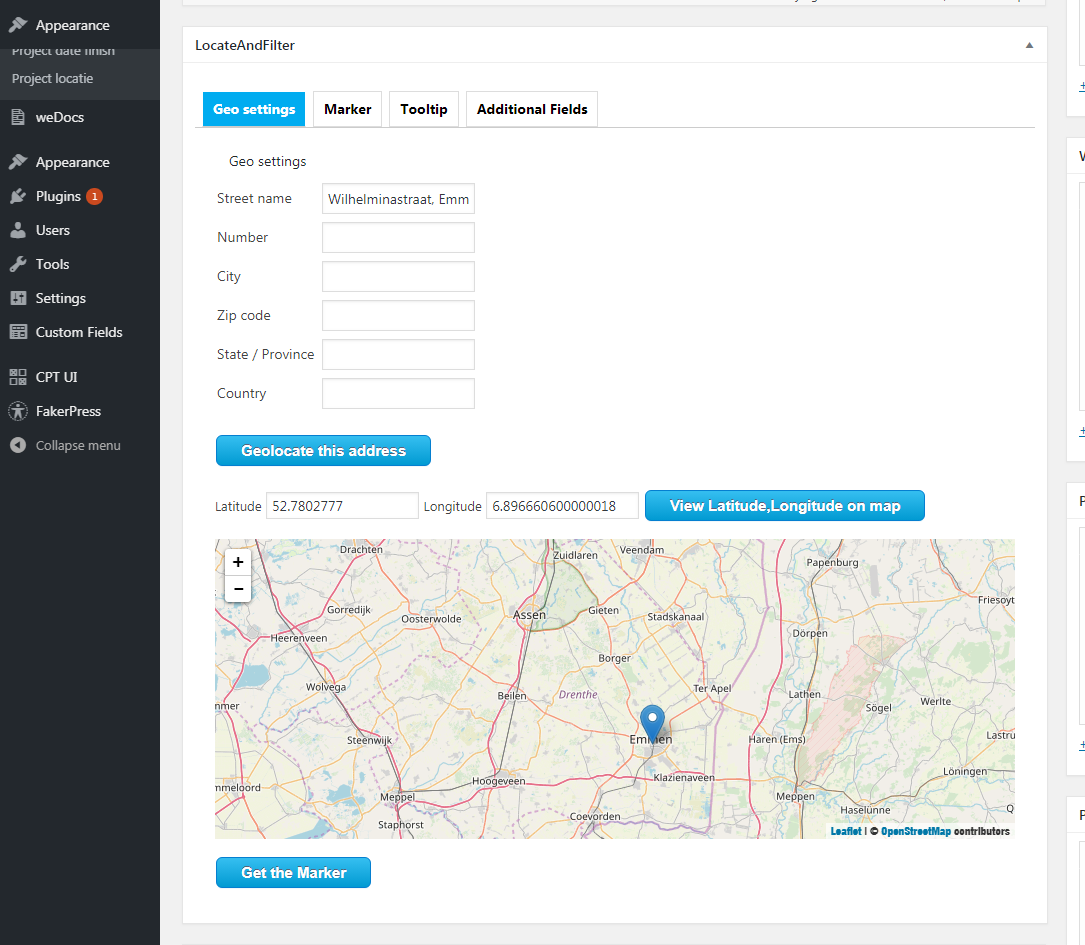1085x945 pixels.
Task: Open the weDocs menu icon
Action: [x=18, y=117]
